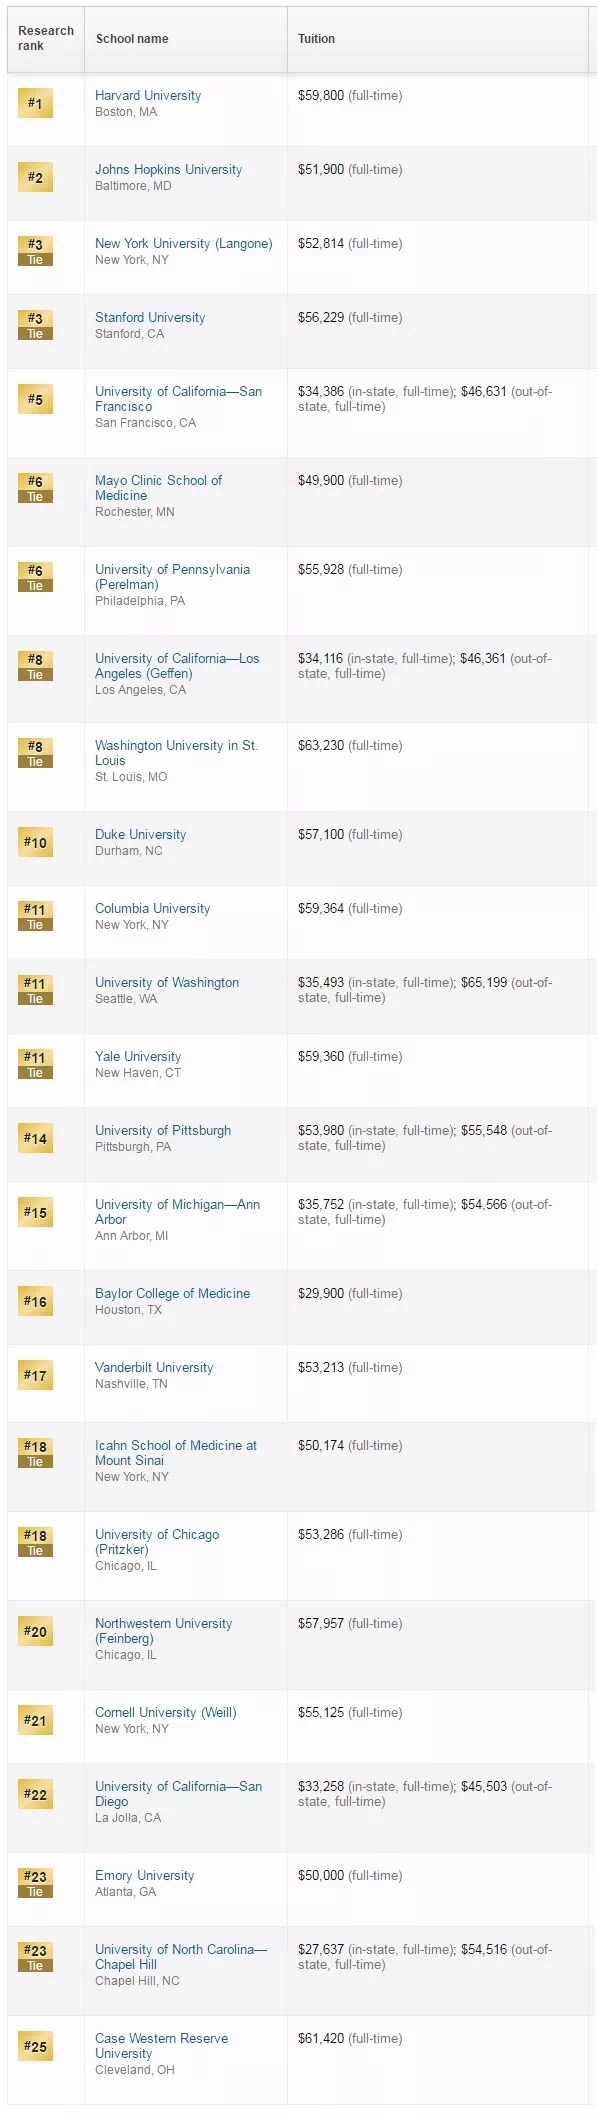Image resolution: width=597 pixels, height=2116 pixels.
Task: Click the #16 rank badge beside Baylor
Action: (x=35, y=1301)
